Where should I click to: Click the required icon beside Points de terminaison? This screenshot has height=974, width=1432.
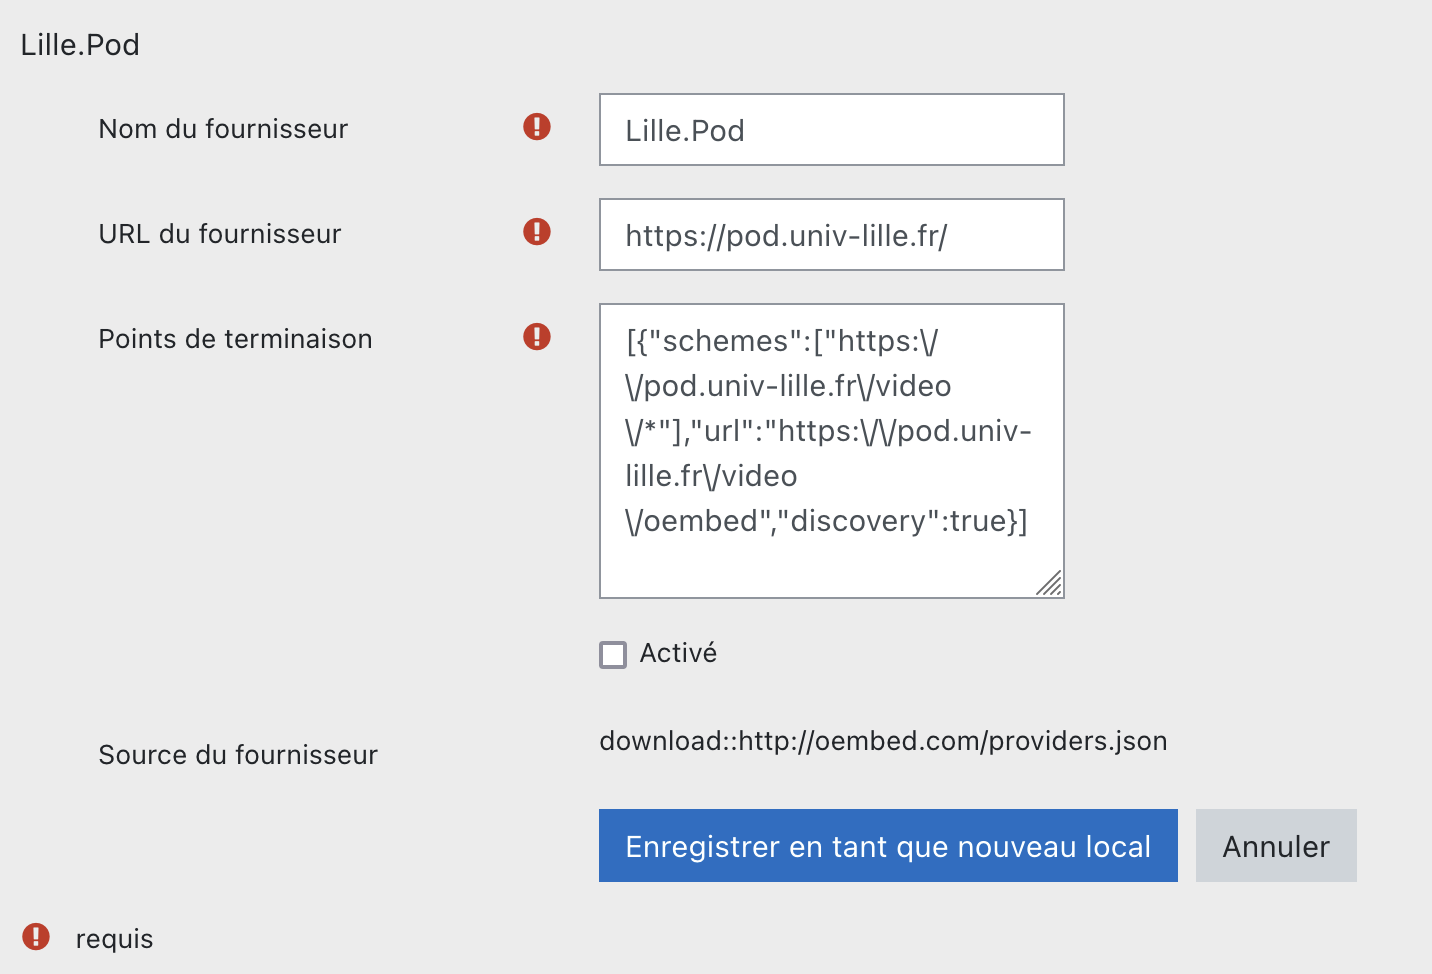pyautogui.click(x=537, y=337)
